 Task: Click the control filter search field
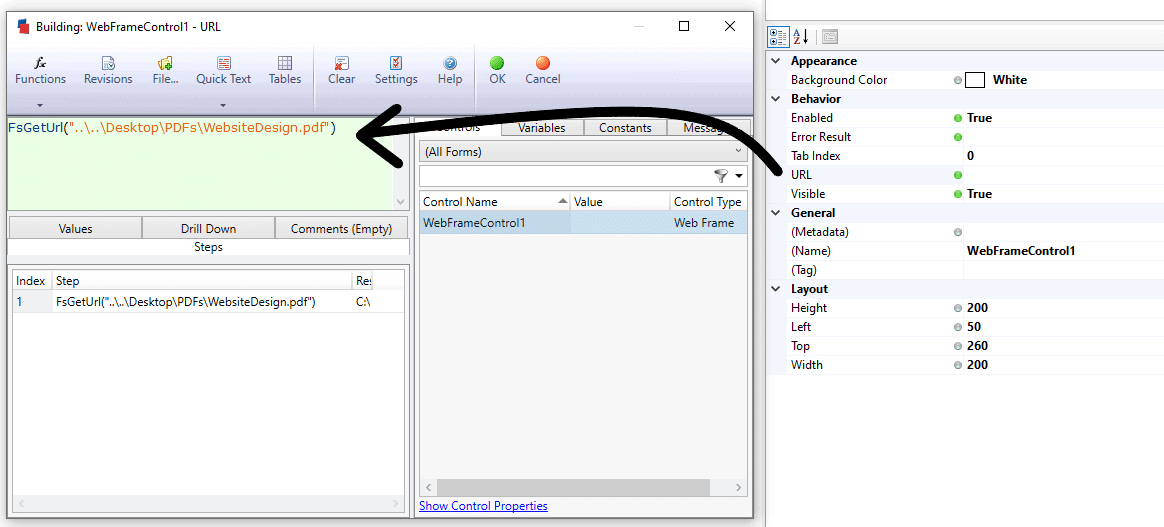[564, 176]
